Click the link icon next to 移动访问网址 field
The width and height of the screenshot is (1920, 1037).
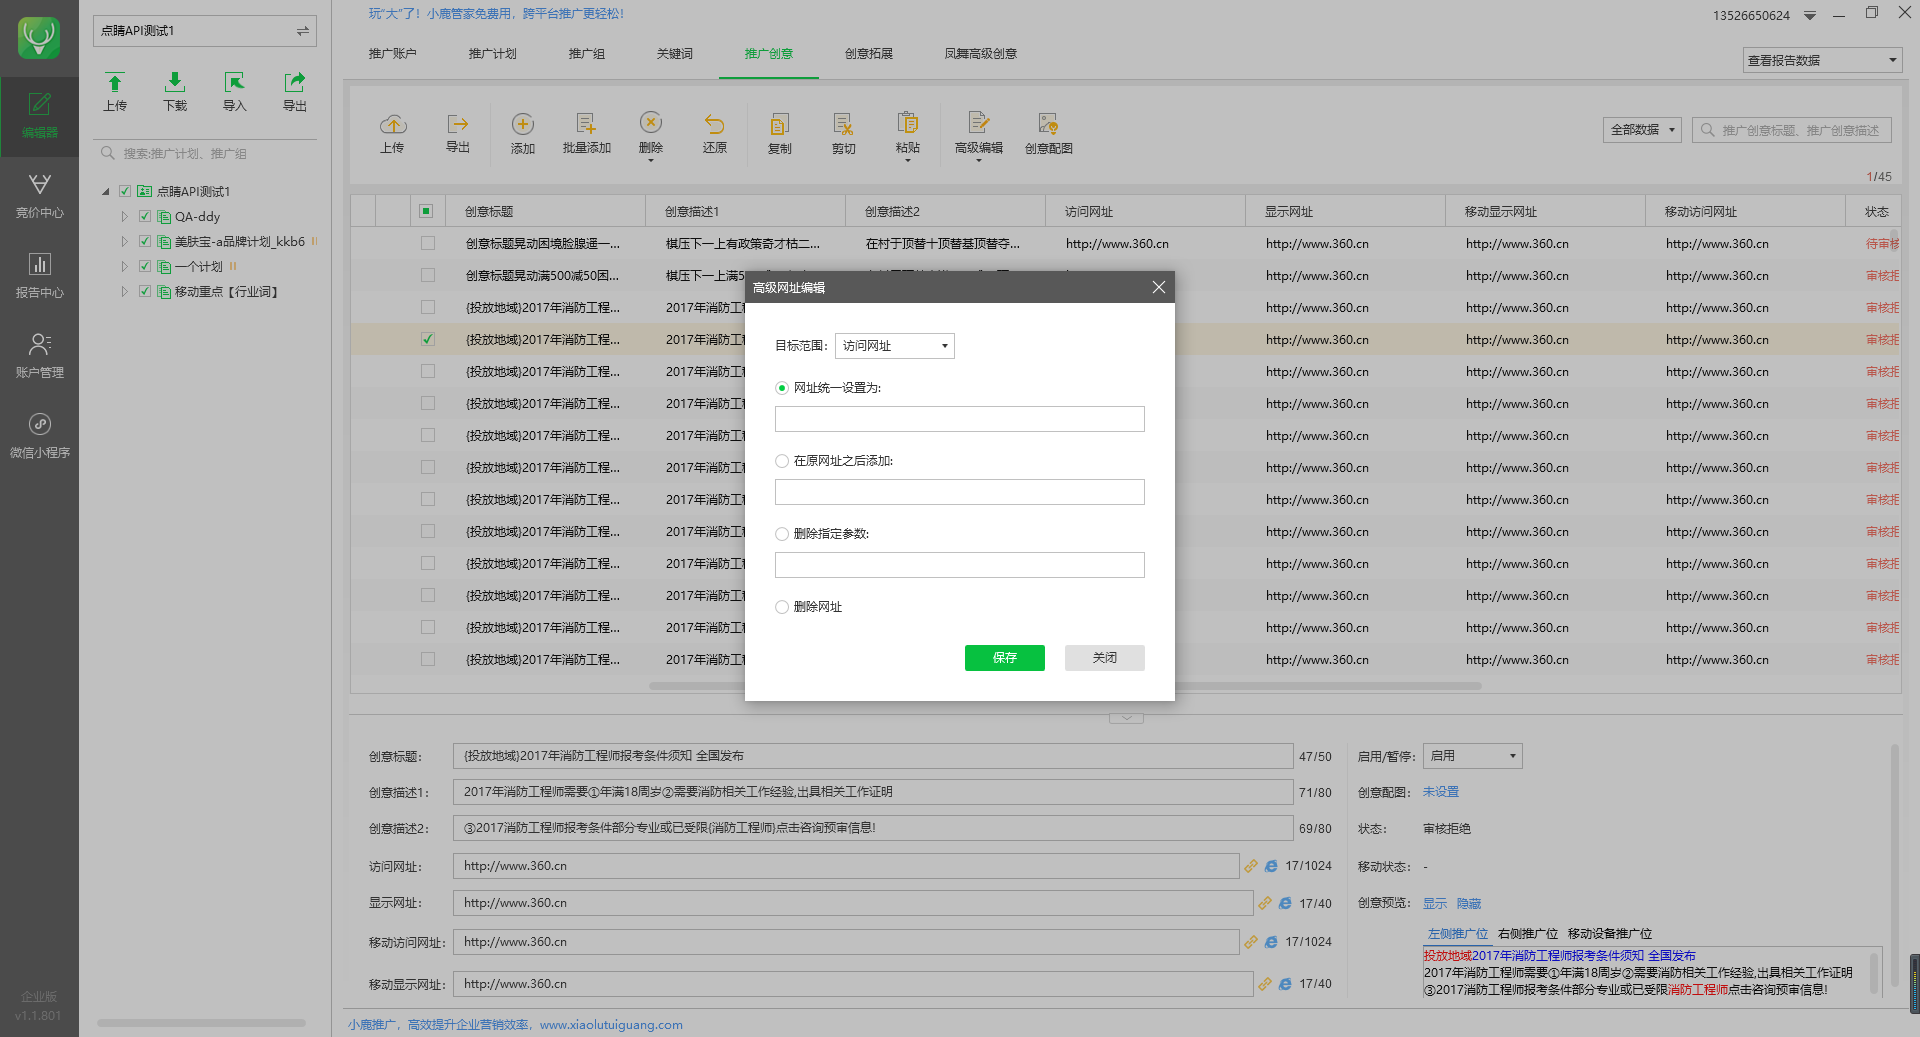[x=1251, y=942]
